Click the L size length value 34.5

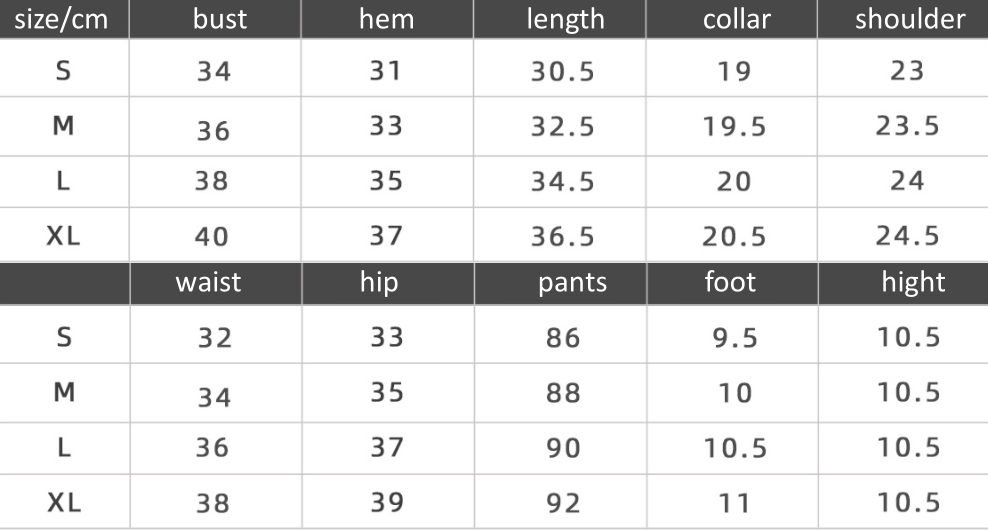tap(562, 182)
